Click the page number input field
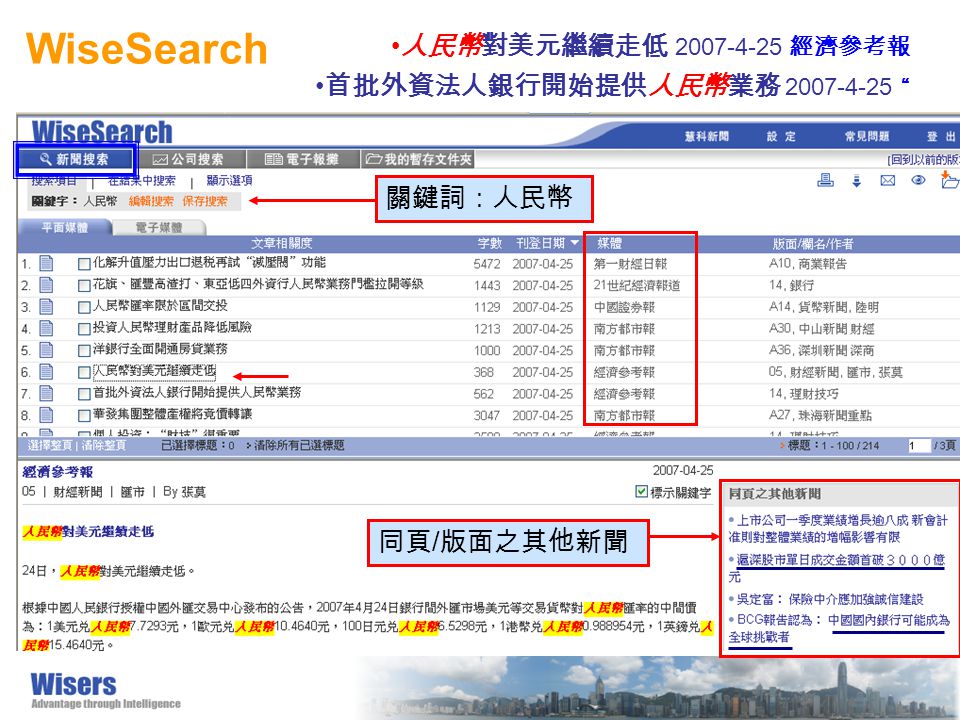960x720 pixels. (919, 446)
